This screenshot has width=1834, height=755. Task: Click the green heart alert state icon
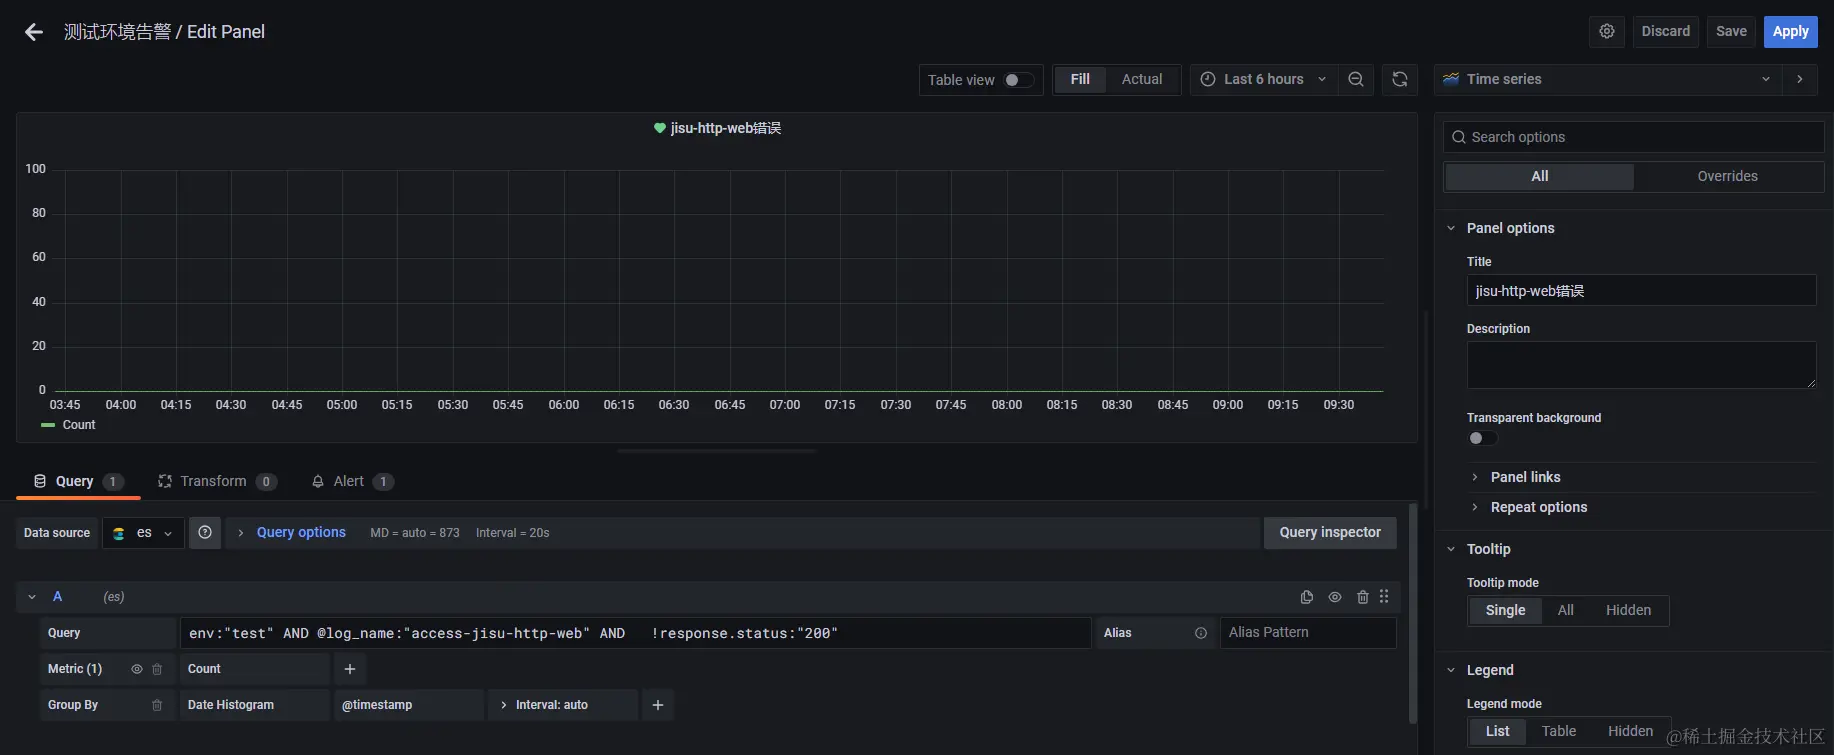pos(659,128)
